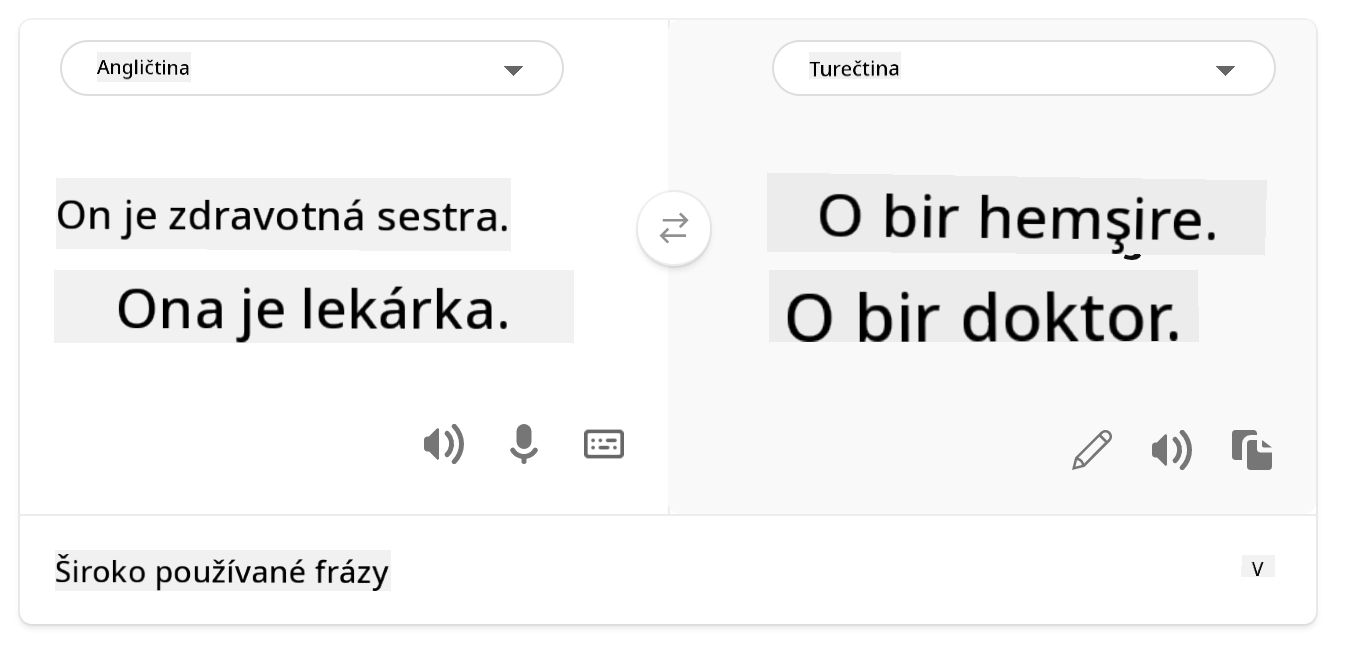Click the V chevron for common phrases
Viewport: 1350px width, 664px height.
coord(1257,569)
